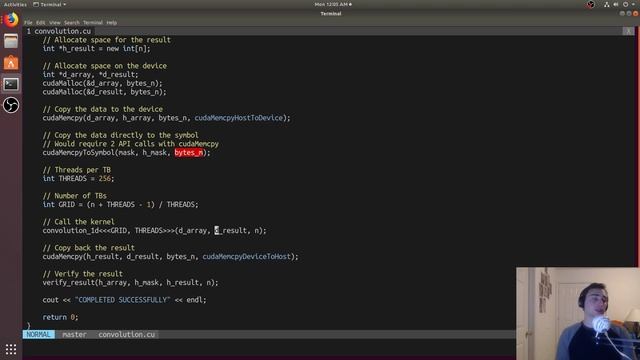This screenshot has height=360, width=640.
Task: Click cudaMalloc(&d_result, bytes_n) line
Action: point(104,92)
